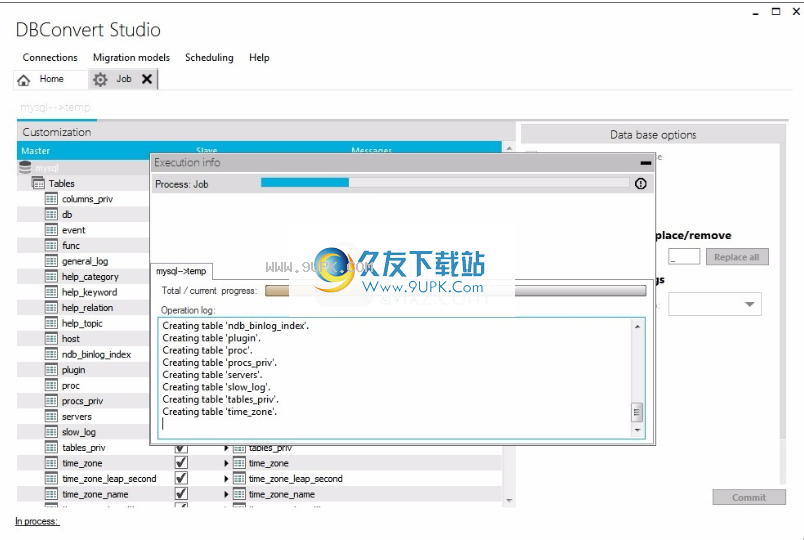
Task: Click the Tables folder icon
Action: tap(38, 183)
